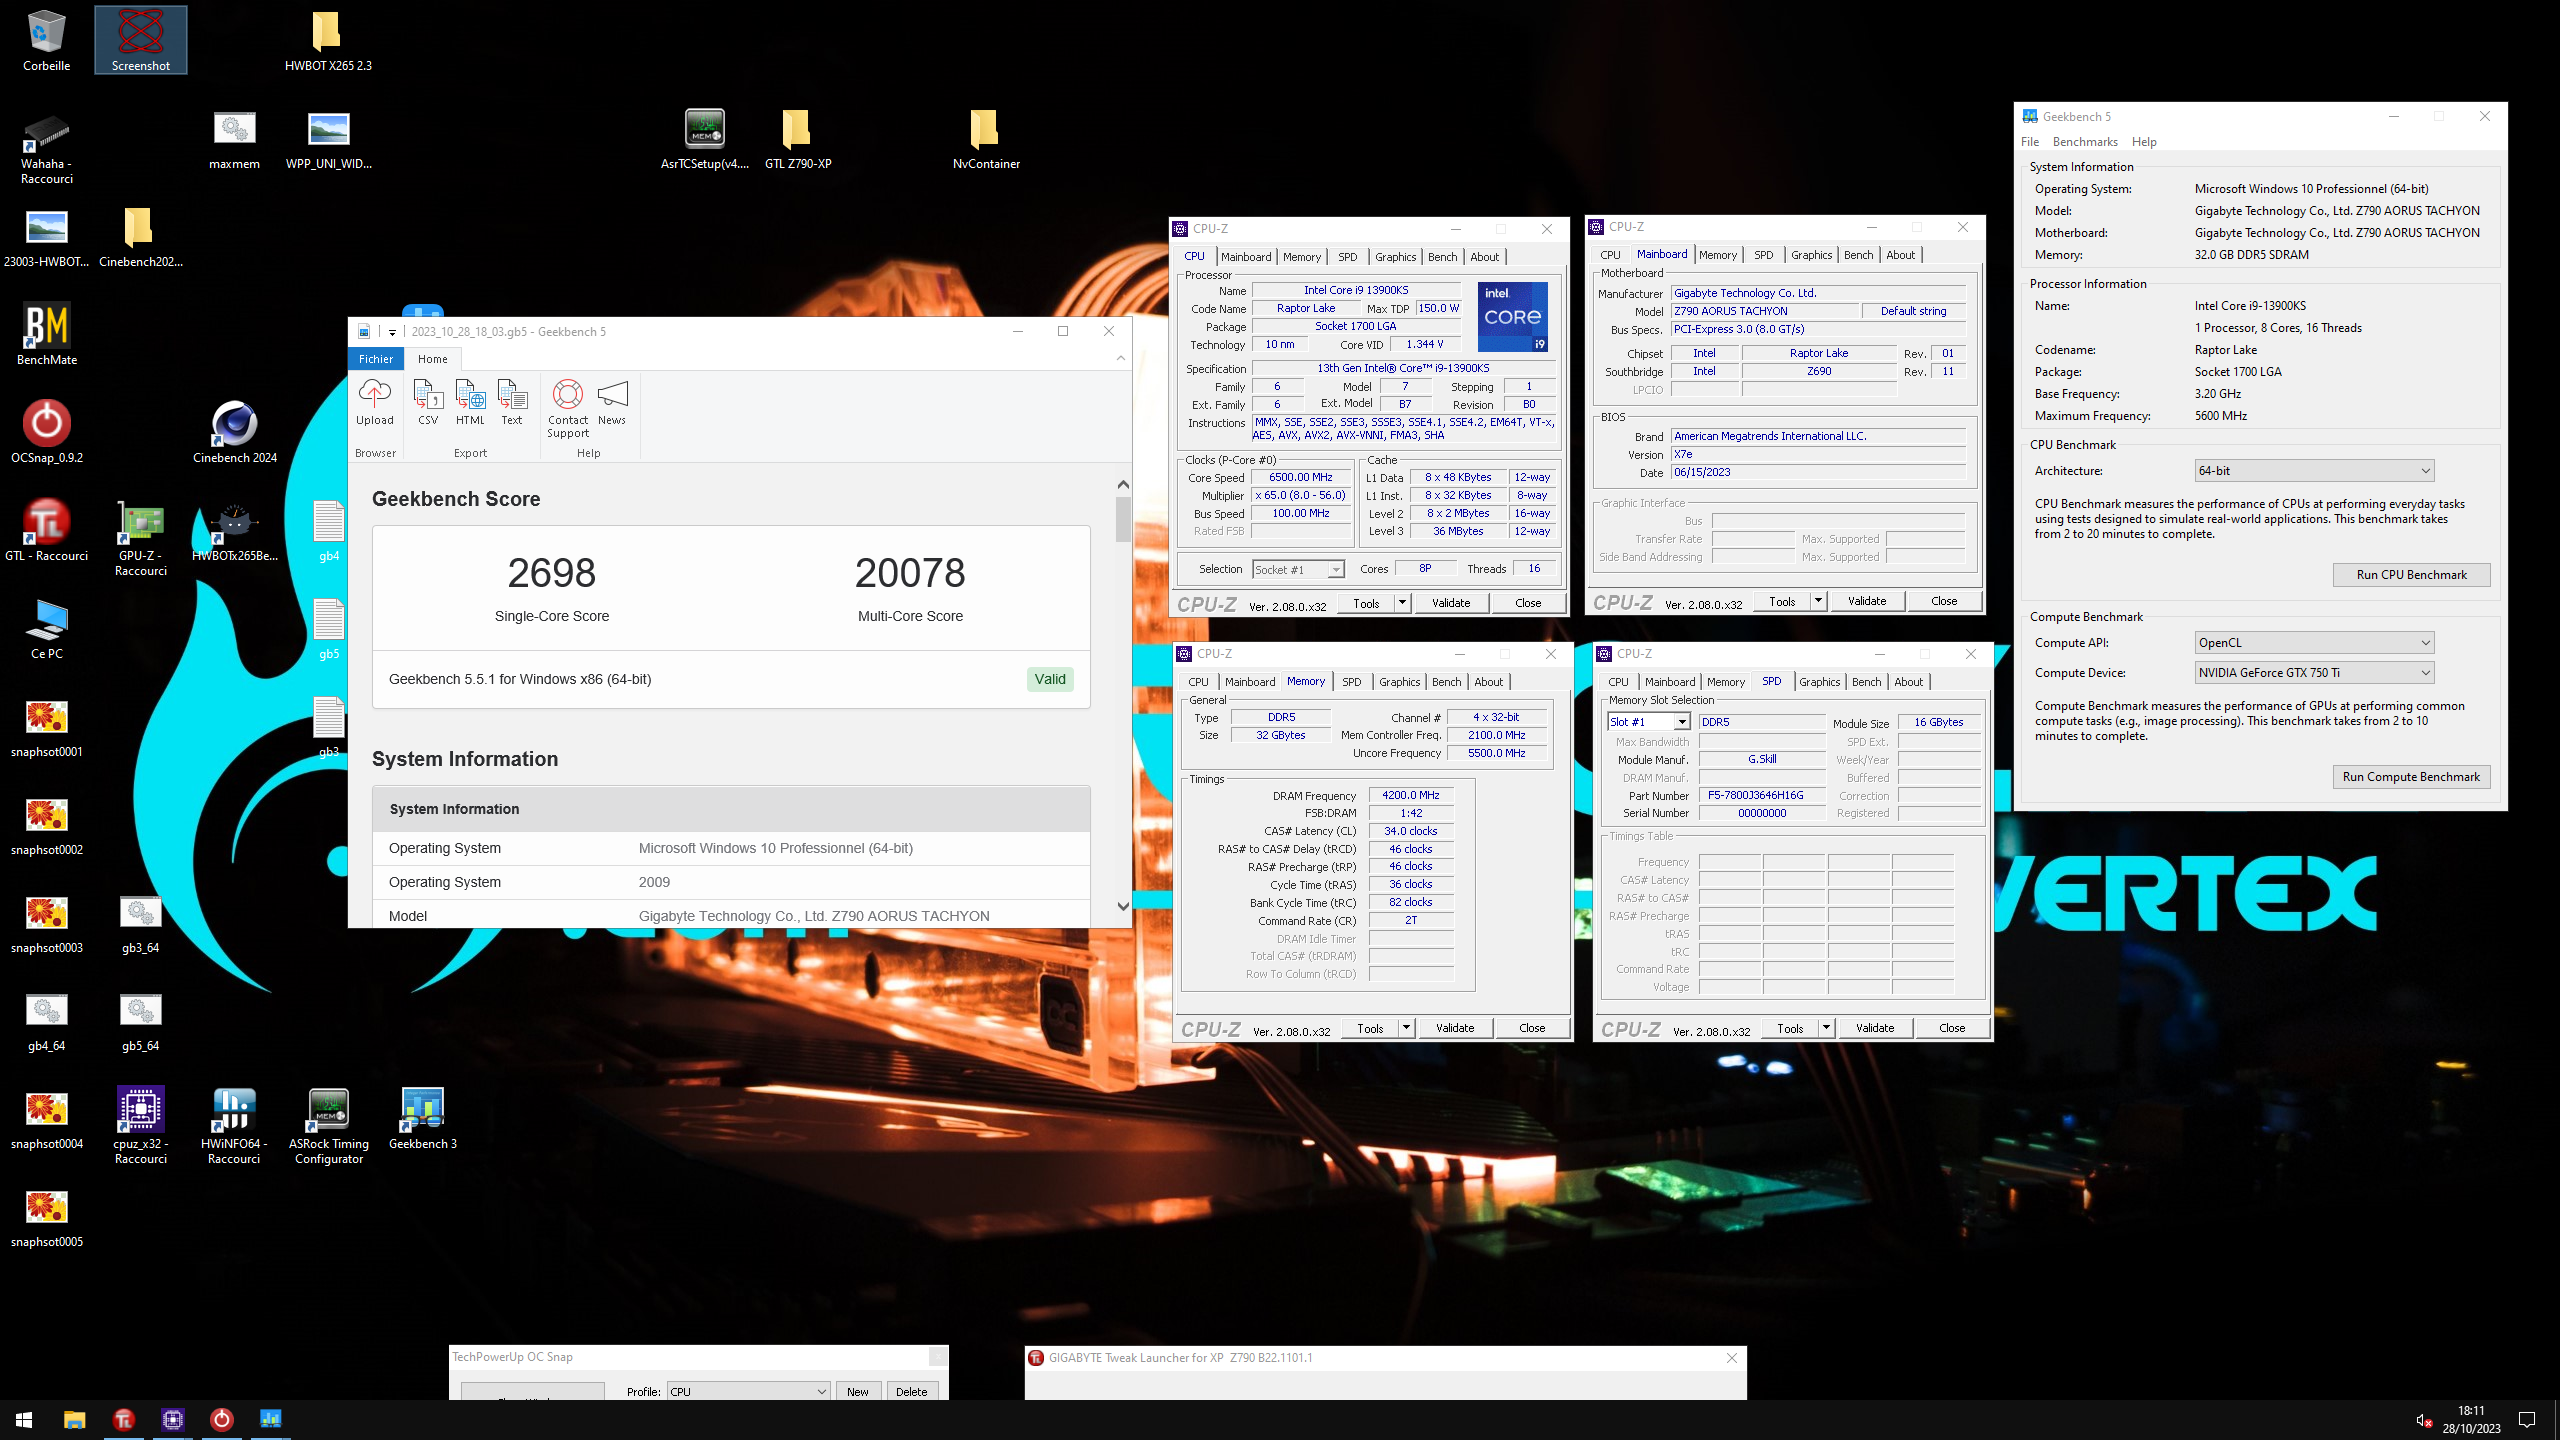The image size is (2560, 1440).
Task: Launch OCSnap_0.9.2 desktop icon
Action: [x=46, y=432]
